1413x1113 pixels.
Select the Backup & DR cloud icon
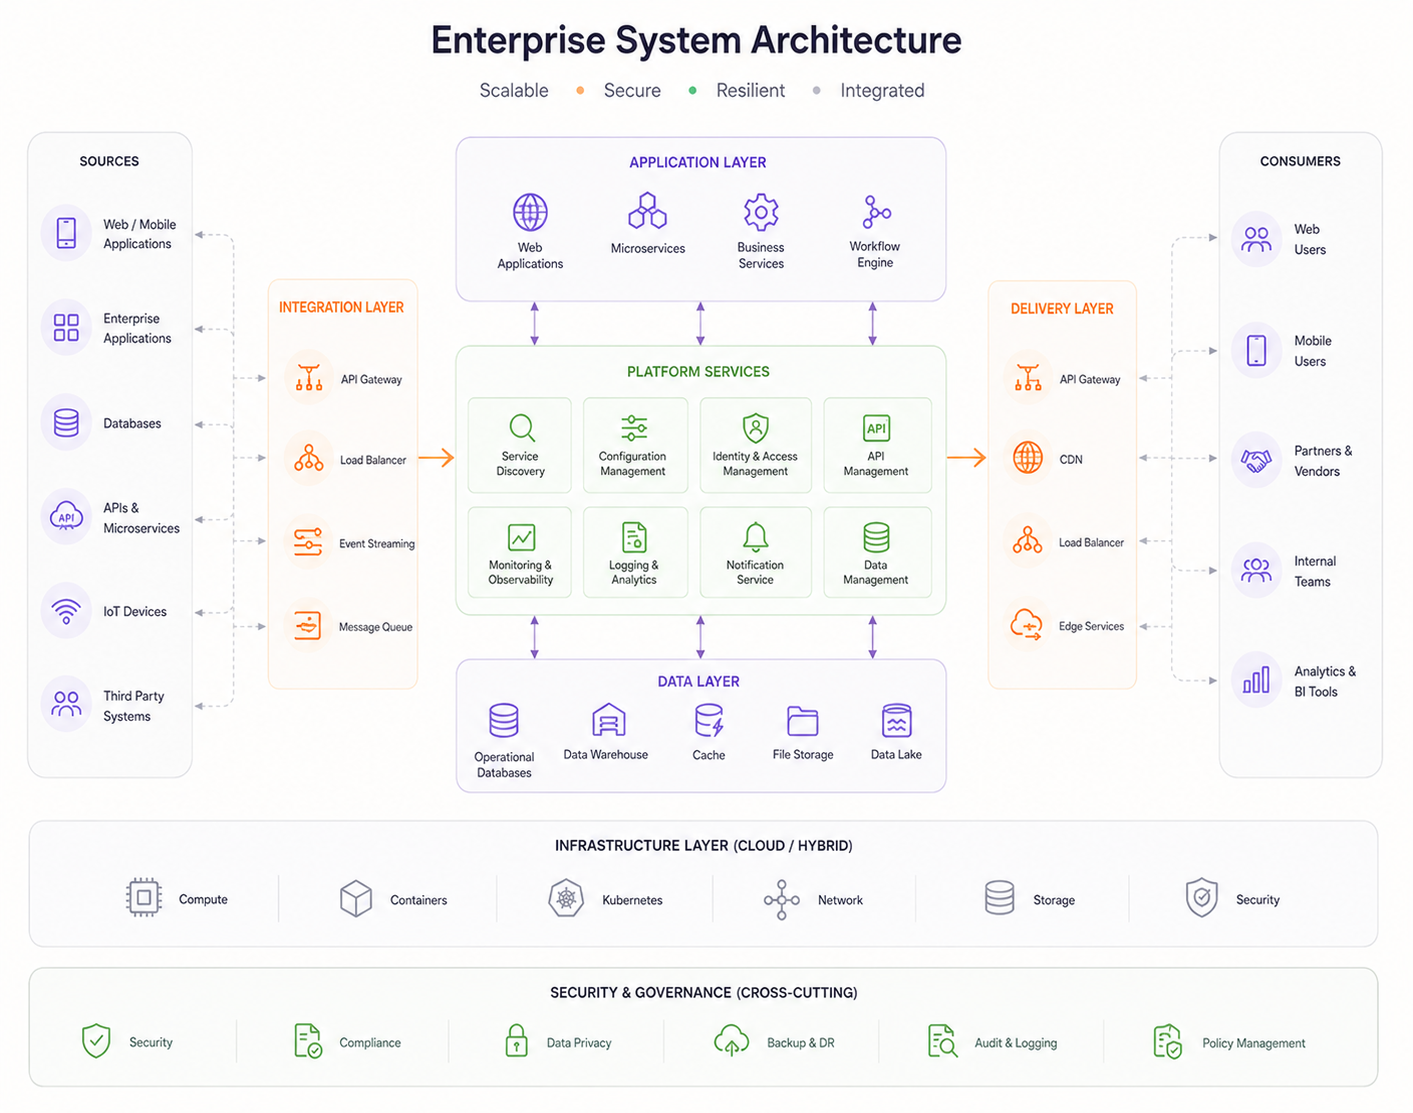[732, 1041]
